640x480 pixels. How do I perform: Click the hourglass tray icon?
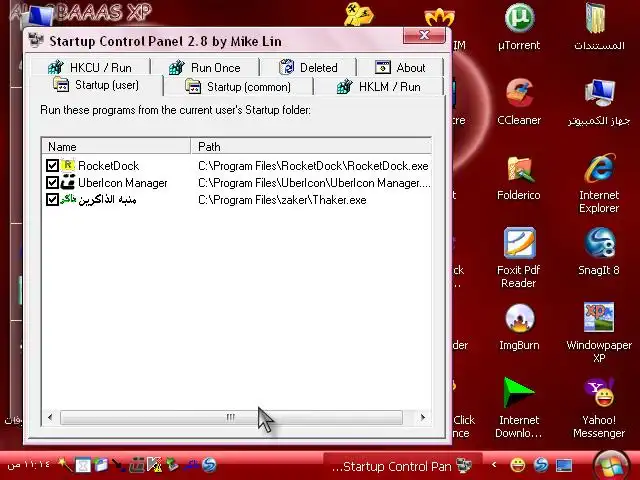click(83, 465)
